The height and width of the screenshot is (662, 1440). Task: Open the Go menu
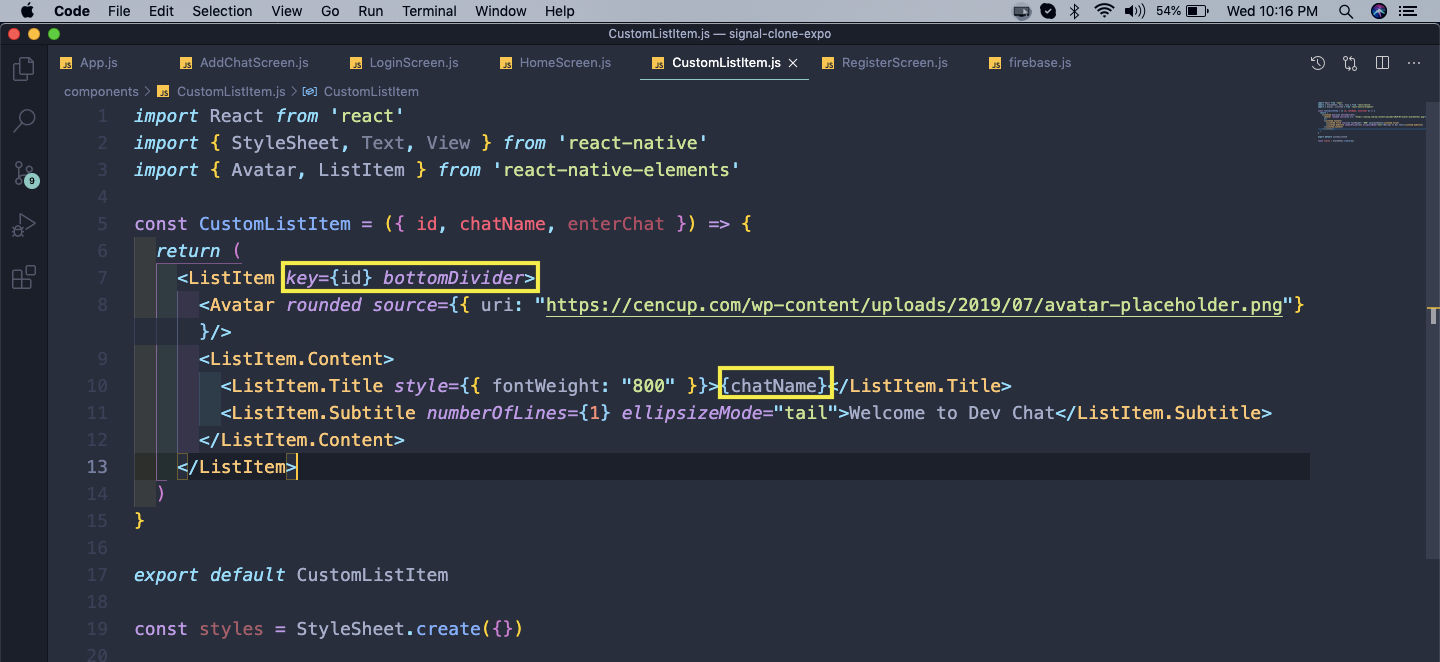[330, 11]
